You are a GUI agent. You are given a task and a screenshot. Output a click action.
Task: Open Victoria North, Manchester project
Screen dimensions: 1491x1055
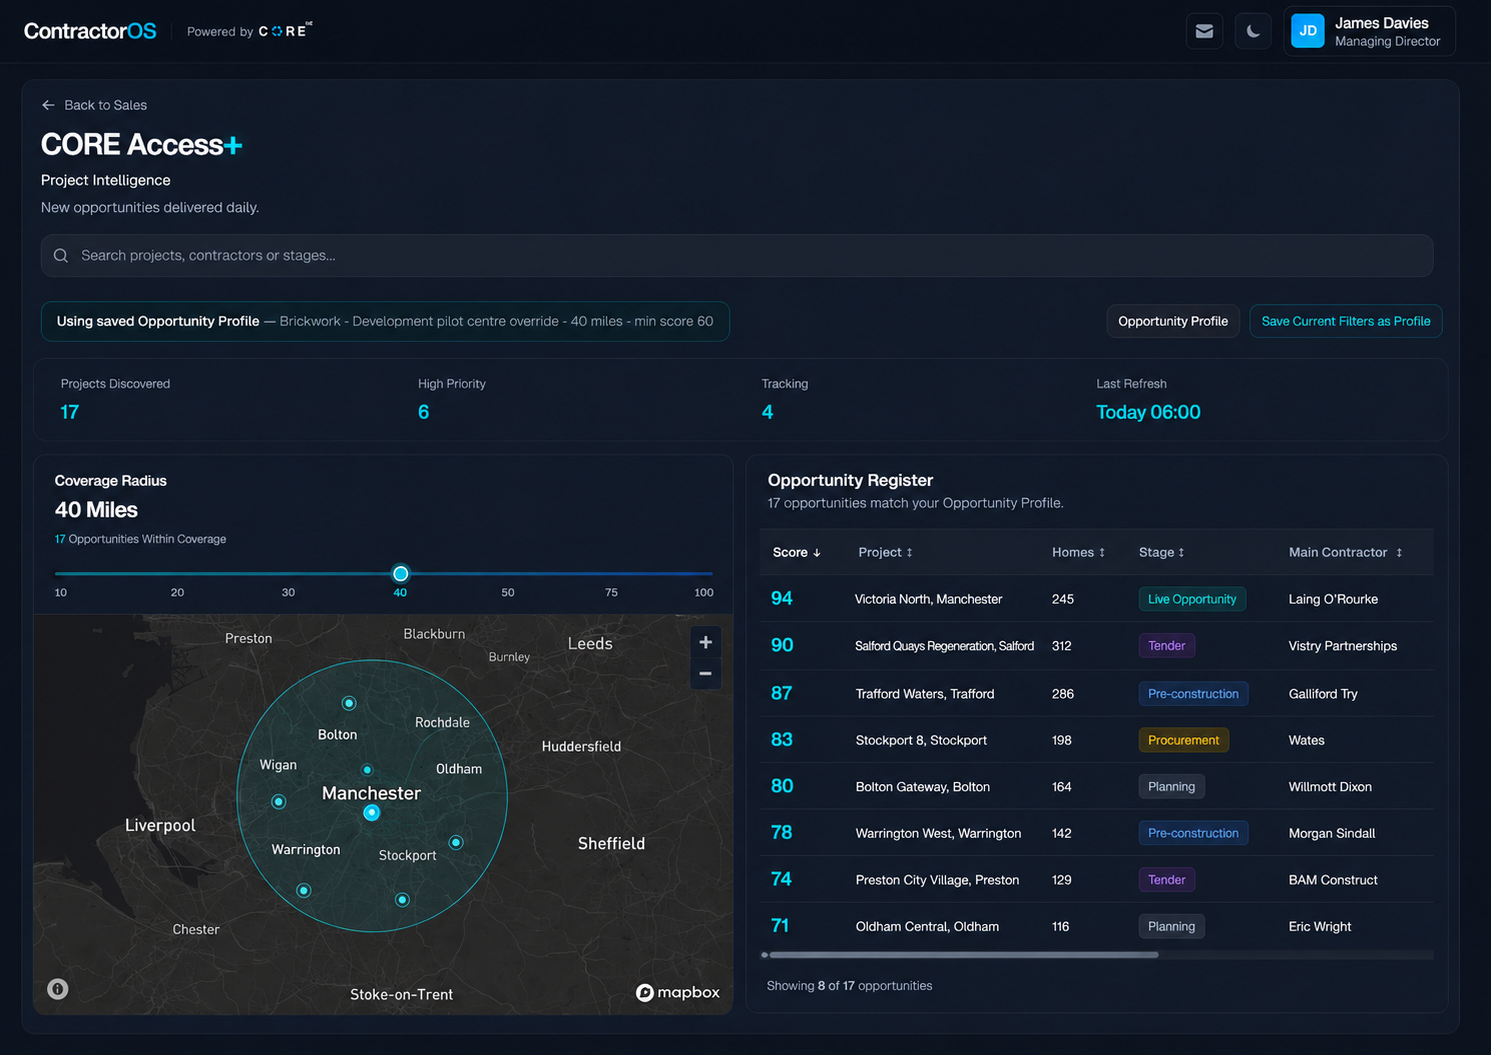click(x=928, y=599)
